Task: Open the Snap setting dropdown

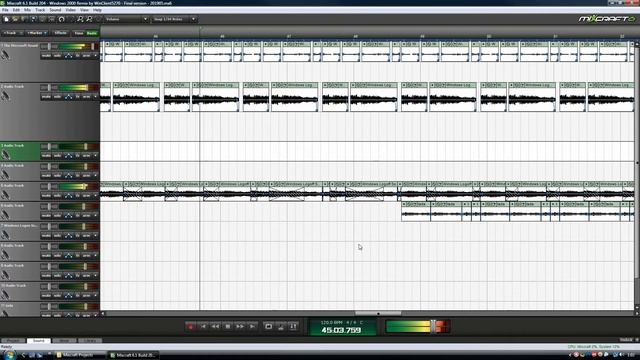Action: pos(174,19)
